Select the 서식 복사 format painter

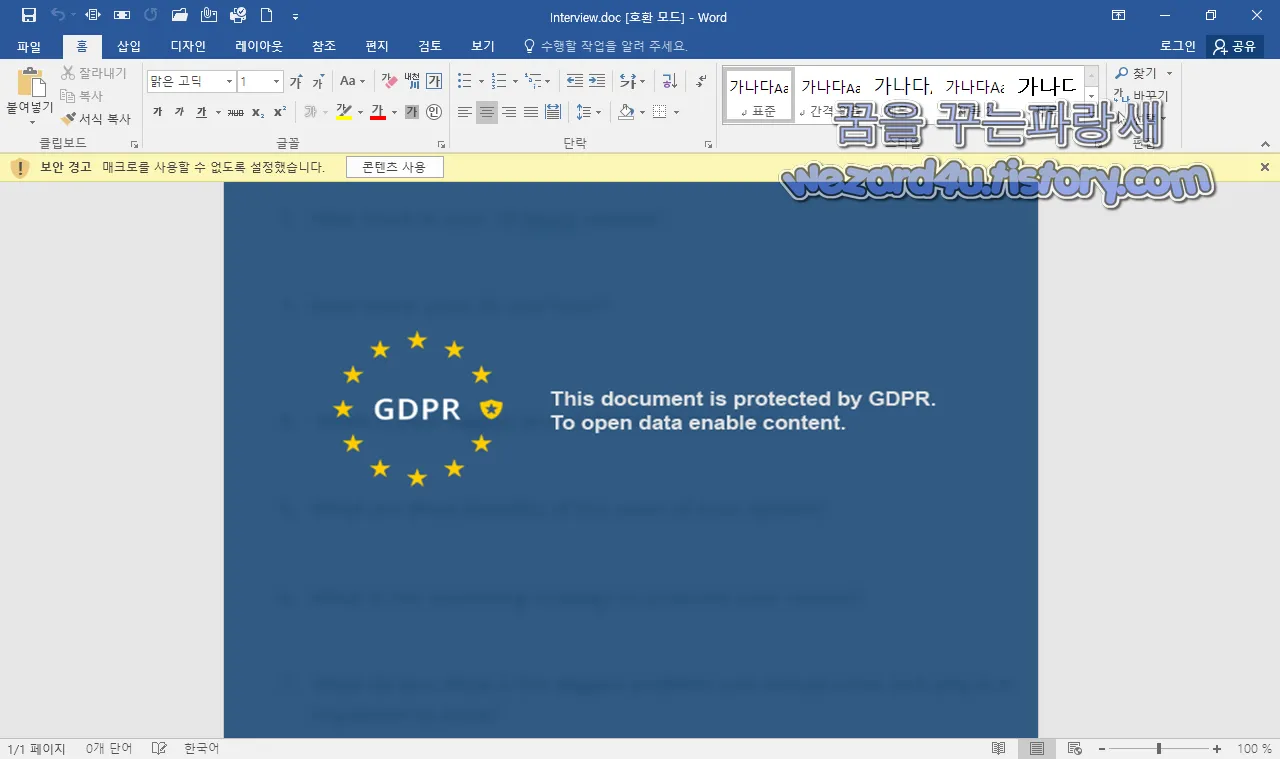[95, 118]
